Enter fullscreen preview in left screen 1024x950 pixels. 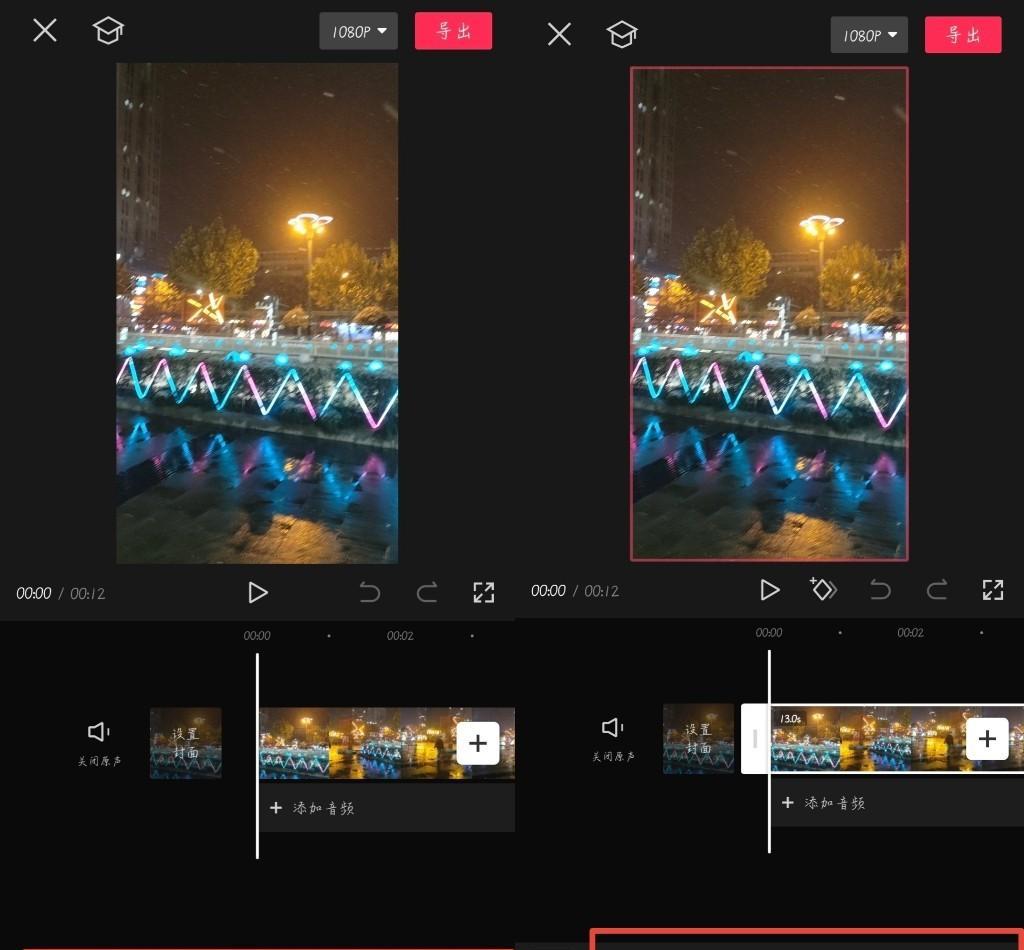483,592
